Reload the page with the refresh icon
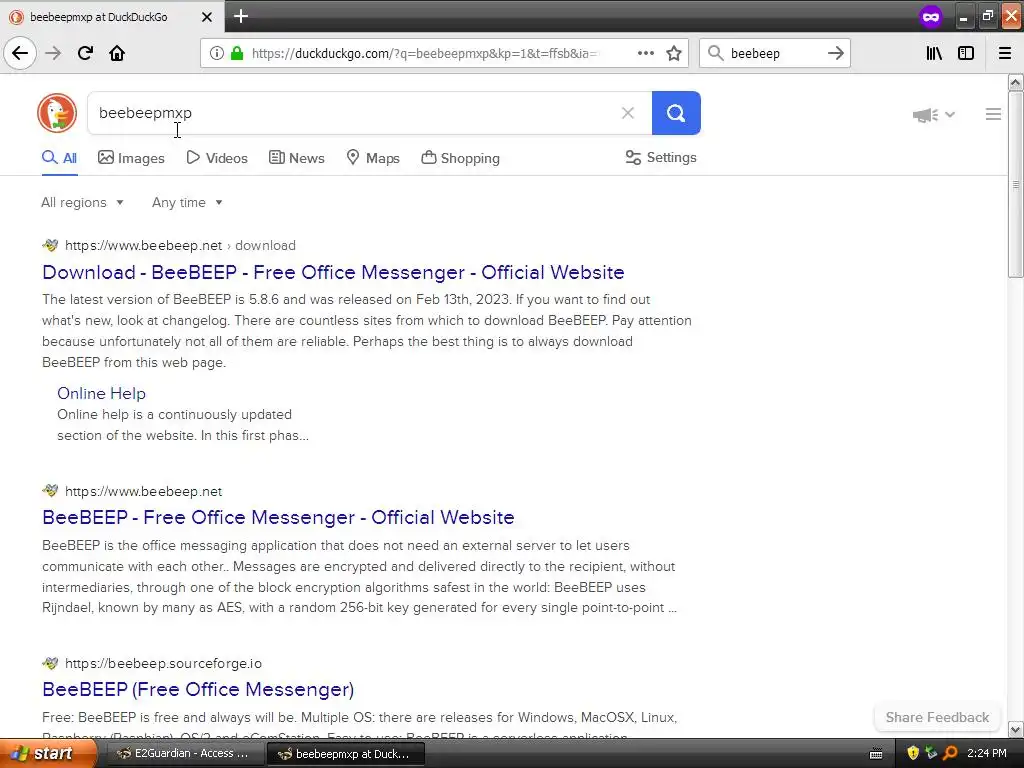 coord(85,53)
